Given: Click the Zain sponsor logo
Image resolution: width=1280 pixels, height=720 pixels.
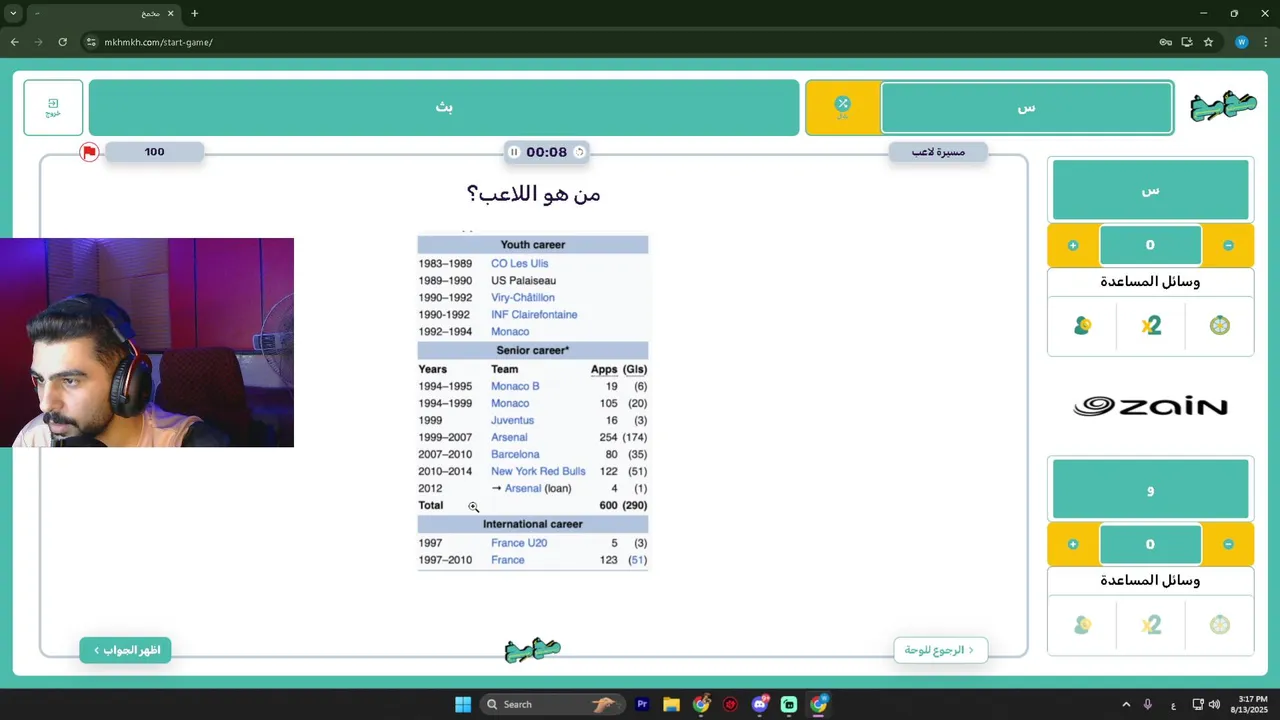Looking at the screenshot, I should tap(1150, 406).
